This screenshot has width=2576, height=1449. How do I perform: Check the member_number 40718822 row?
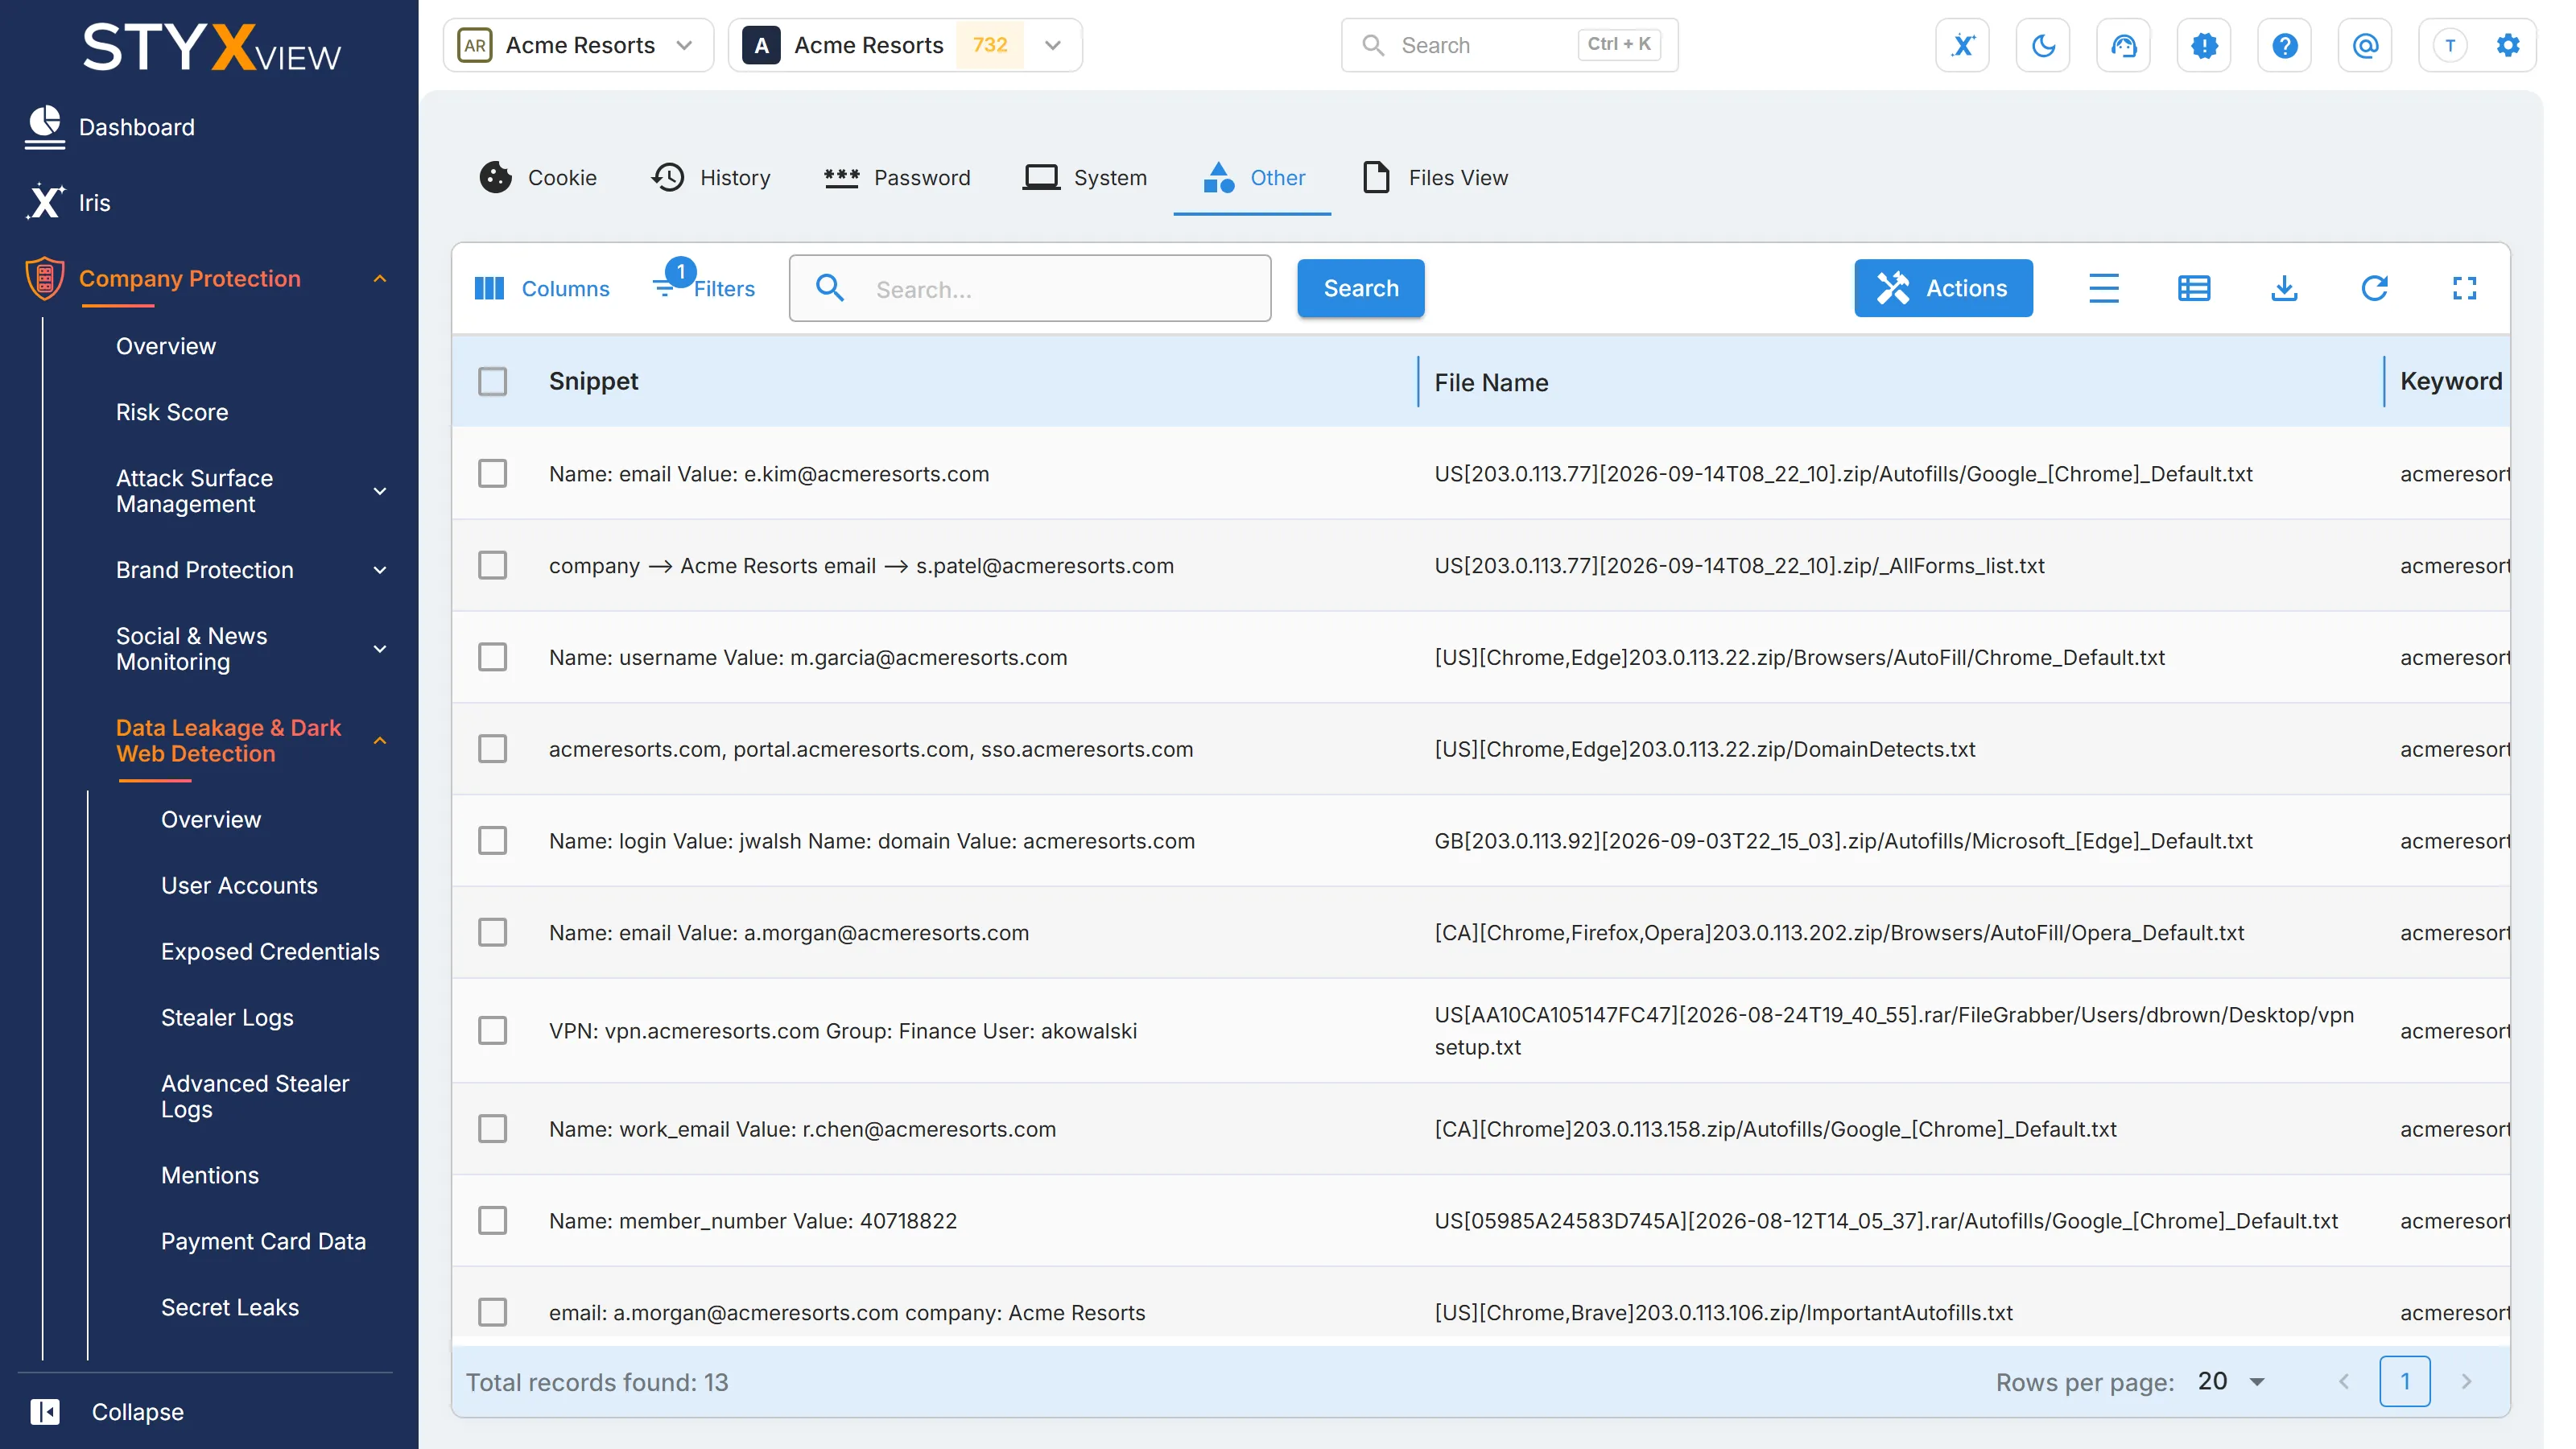492,1220
